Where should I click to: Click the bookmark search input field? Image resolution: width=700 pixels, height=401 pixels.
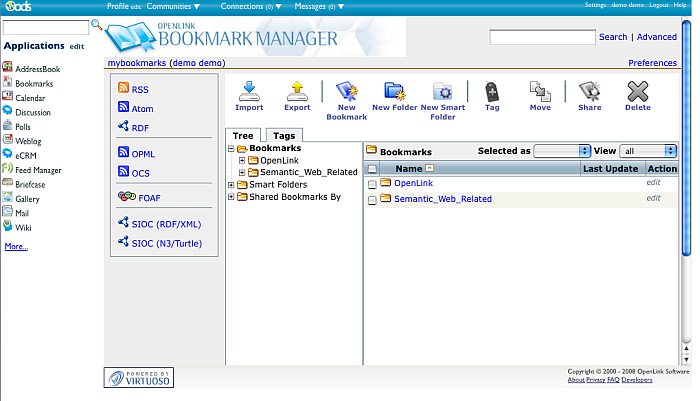point(541,37)
